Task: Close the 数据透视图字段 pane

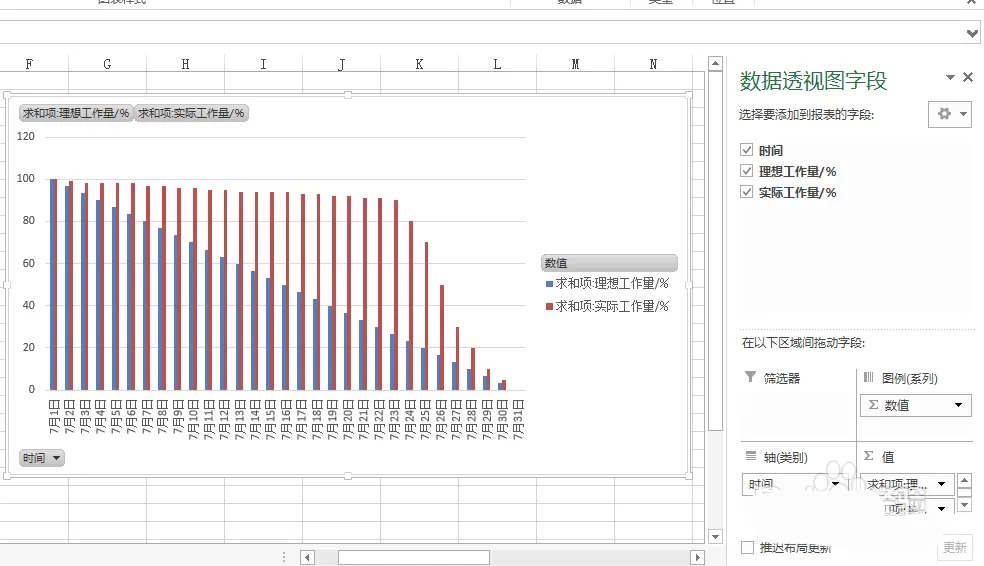Action: (x=968, y=77)
